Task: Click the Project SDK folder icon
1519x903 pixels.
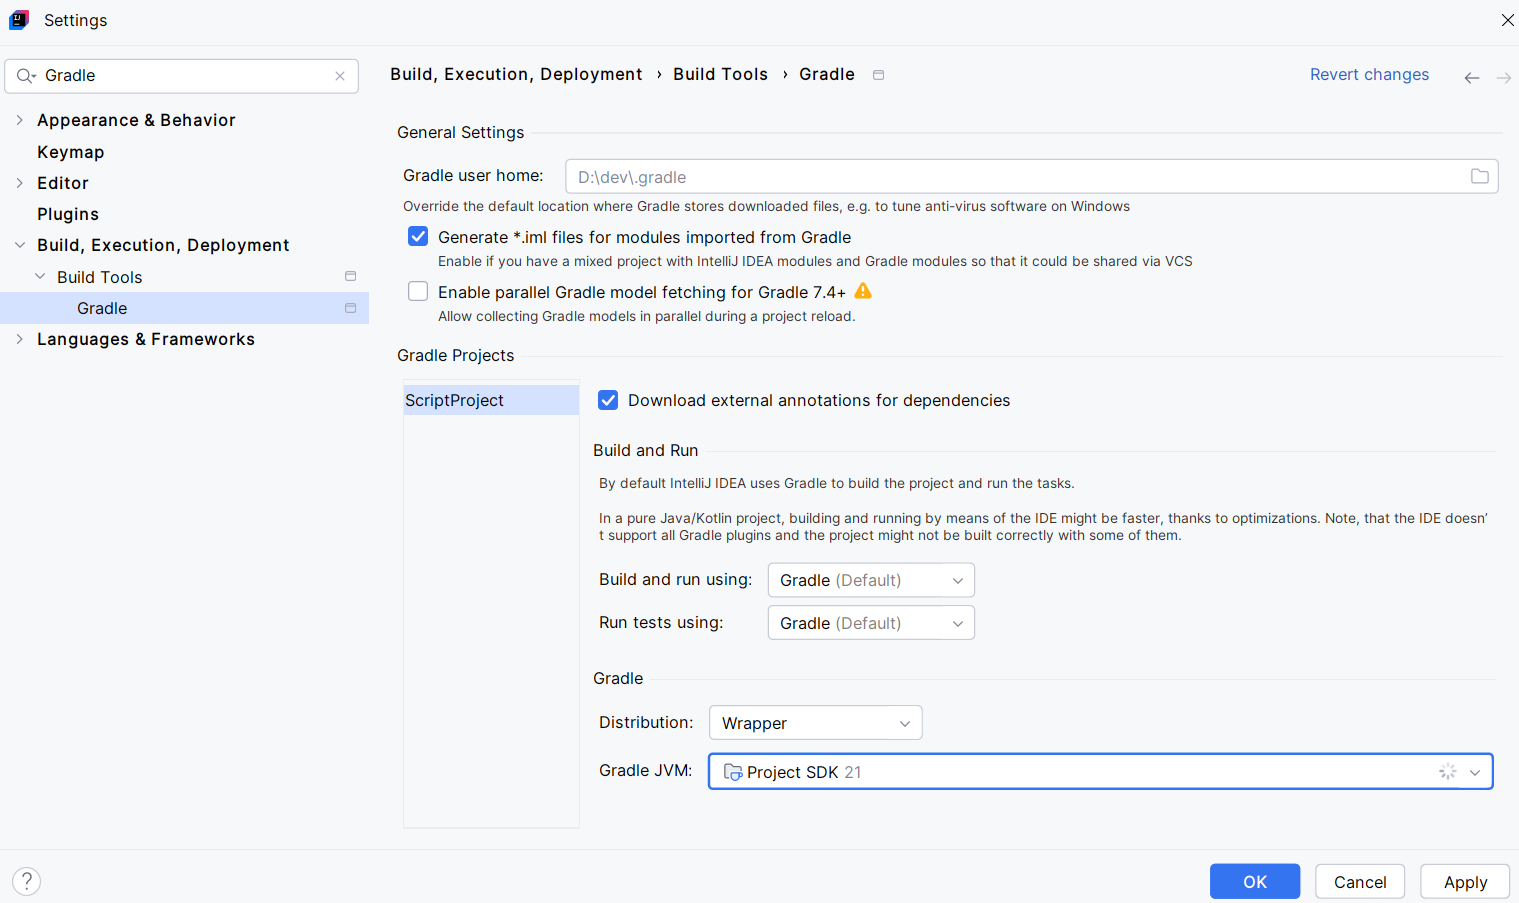Action: click(x=733, y=772)
